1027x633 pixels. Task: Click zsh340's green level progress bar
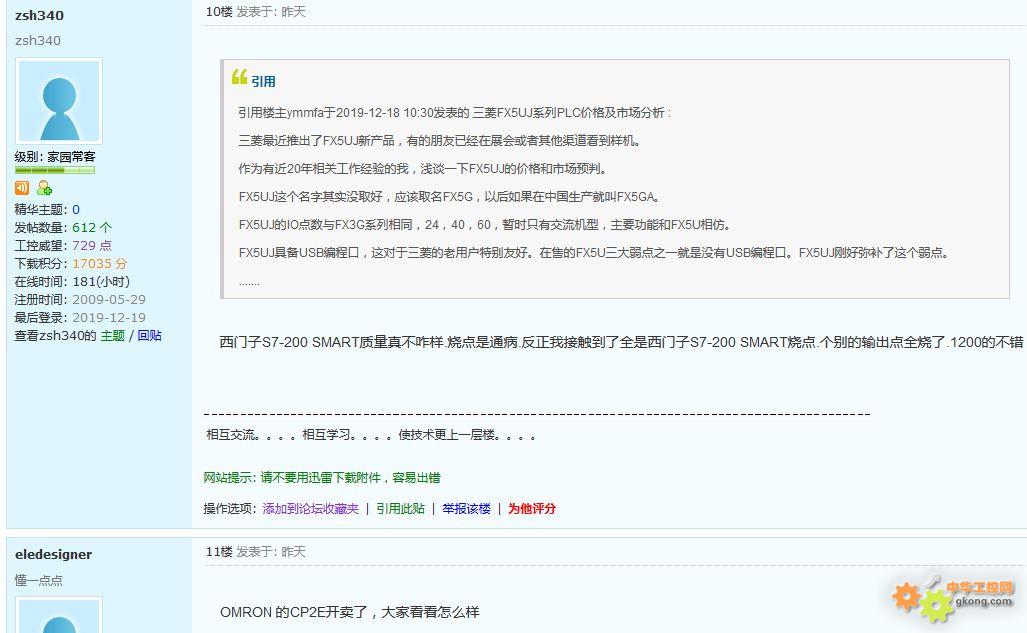pos(55,170)
